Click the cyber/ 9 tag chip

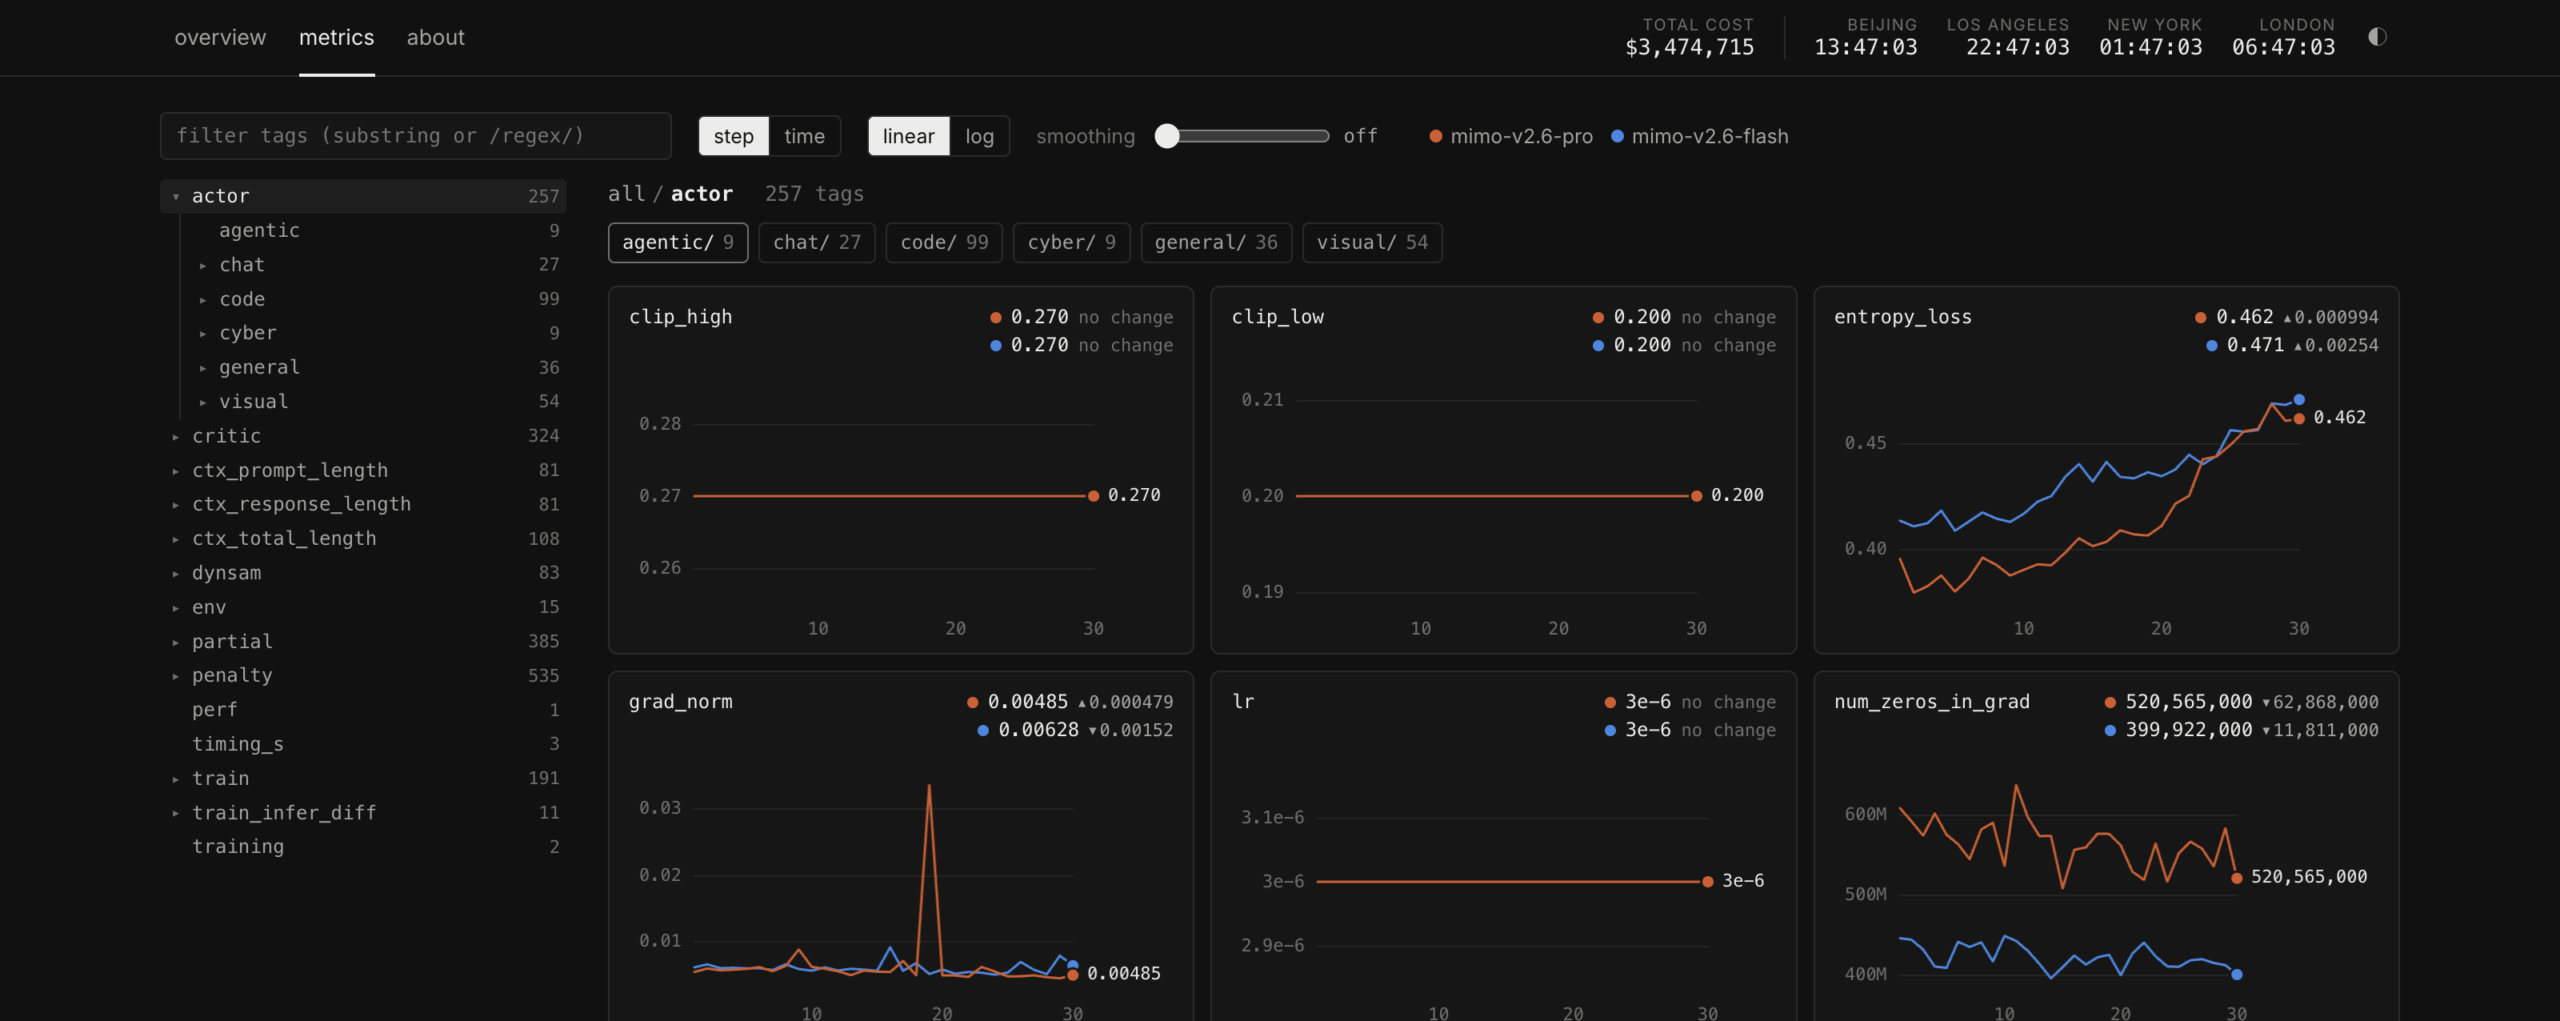pos(1071,243)
